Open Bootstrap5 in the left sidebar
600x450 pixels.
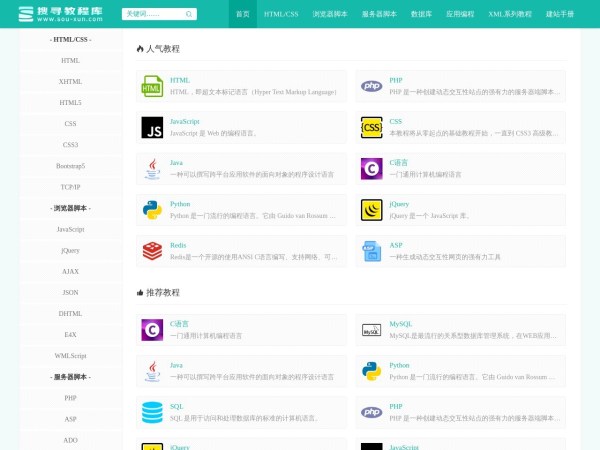[x=70, y=166]
